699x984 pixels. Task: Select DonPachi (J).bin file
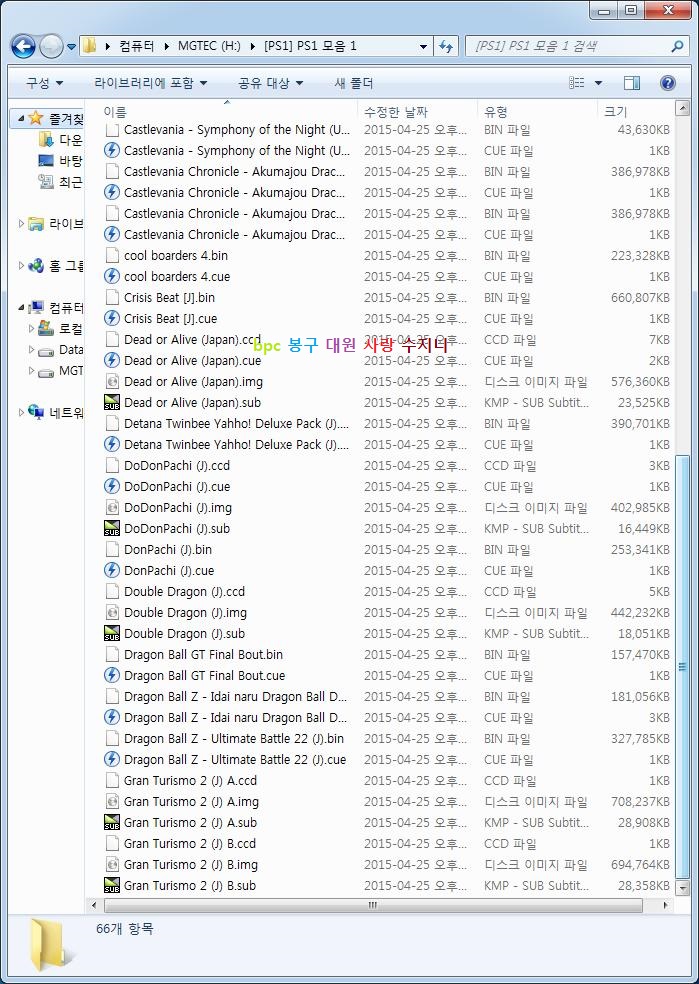click(x=168, y=549)
